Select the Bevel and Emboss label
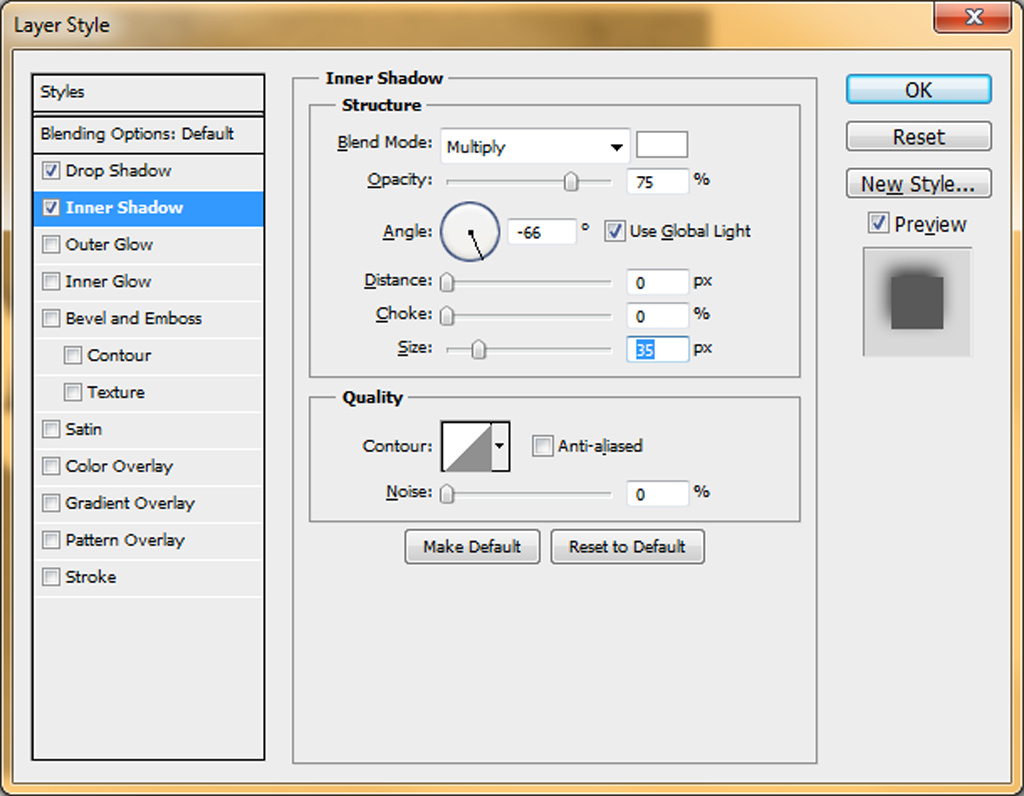Image resolution: width=1024 pixels, height=796 pixels. pos(133,318)
